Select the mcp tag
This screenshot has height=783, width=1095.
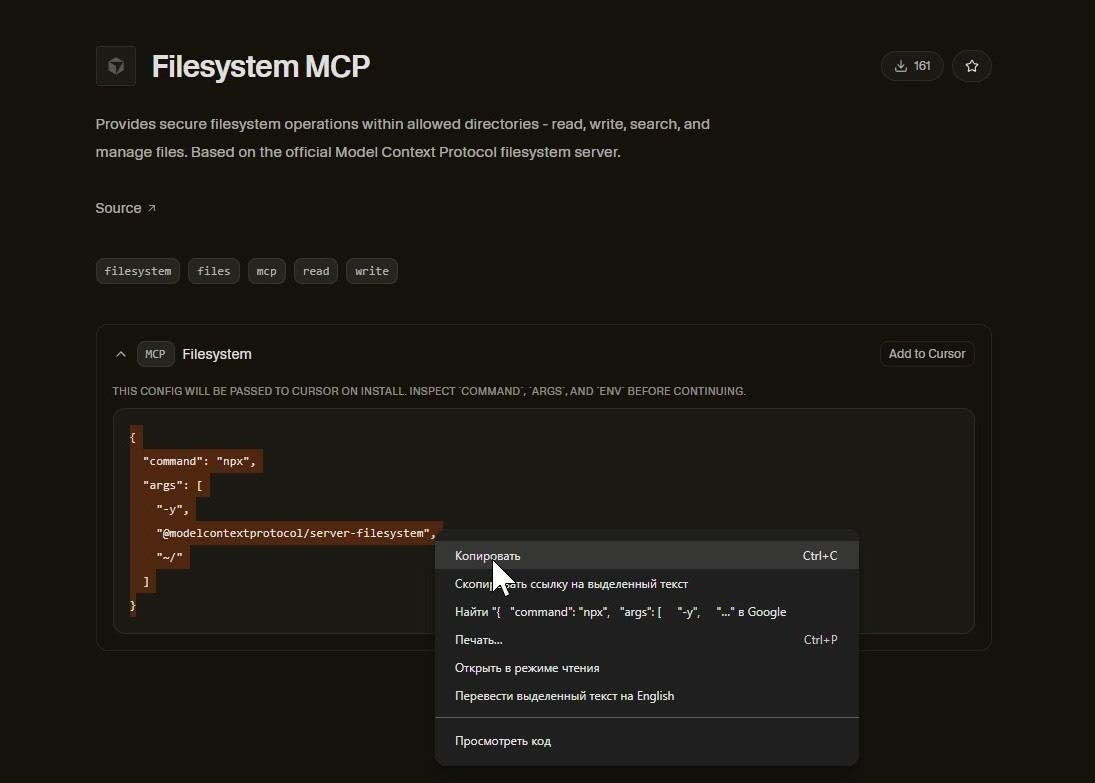point(267,271)
